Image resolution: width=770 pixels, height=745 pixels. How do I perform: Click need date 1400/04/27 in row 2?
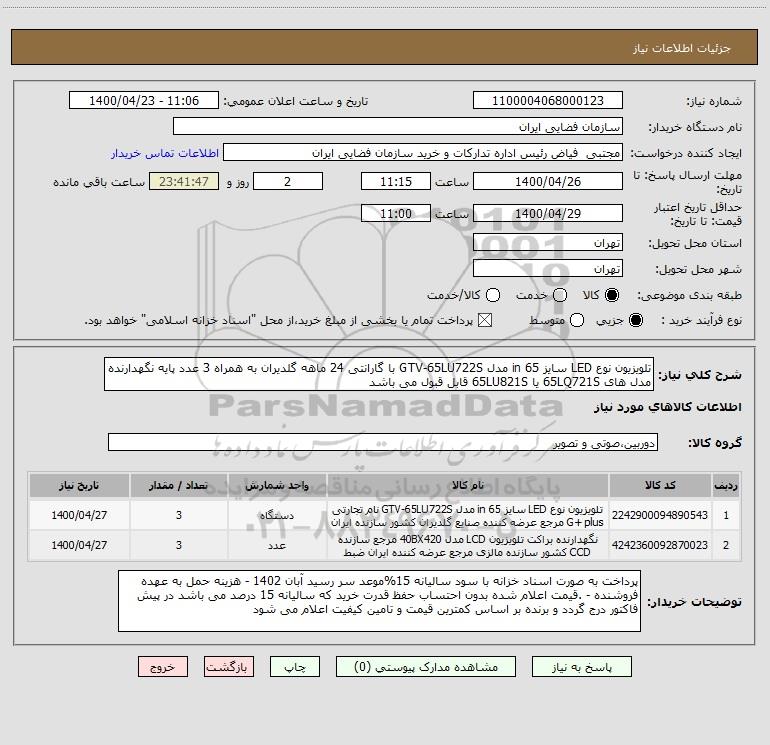(79, 545)
